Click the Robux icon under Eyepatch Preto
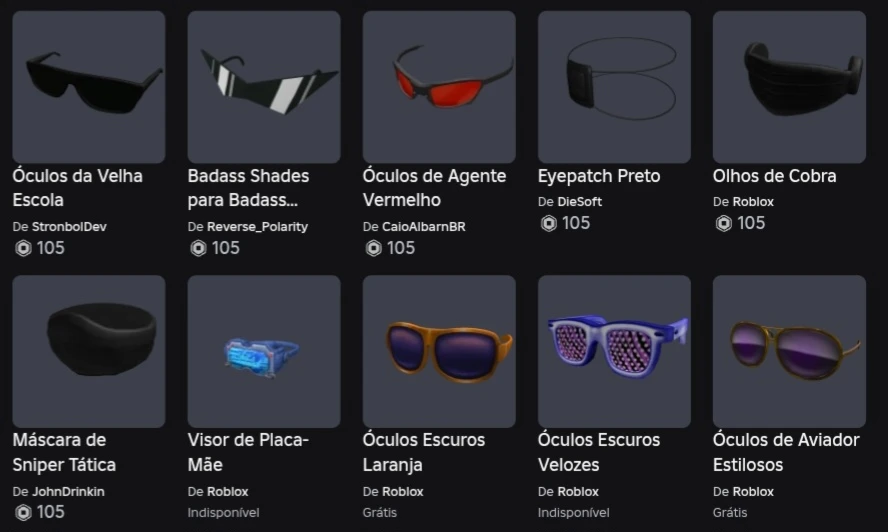Screen dimensions: 888x532 pos(548,223)
